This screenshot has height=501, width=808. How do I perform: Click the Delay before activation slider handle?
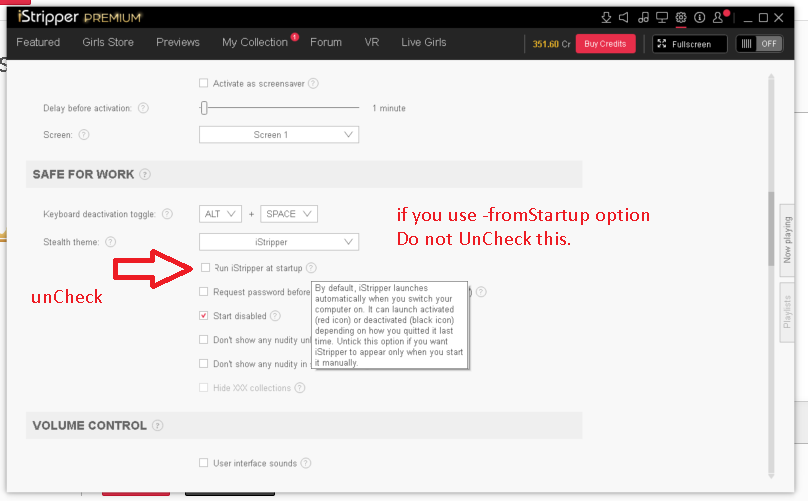[204, 108]
